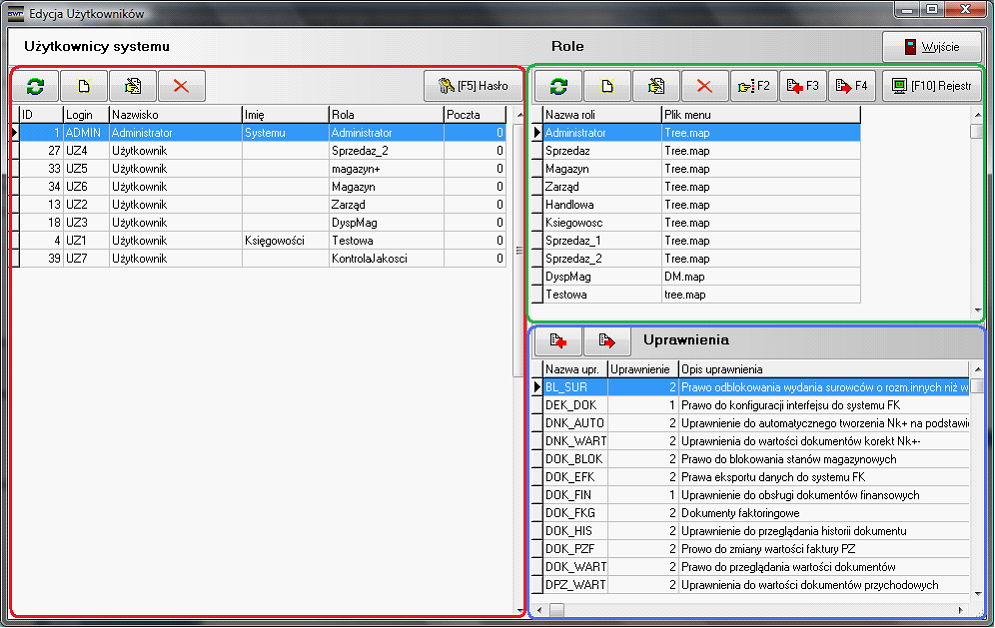
Task: Click the F2 button in roles toolbar
Action: click(x=753, y=87)
